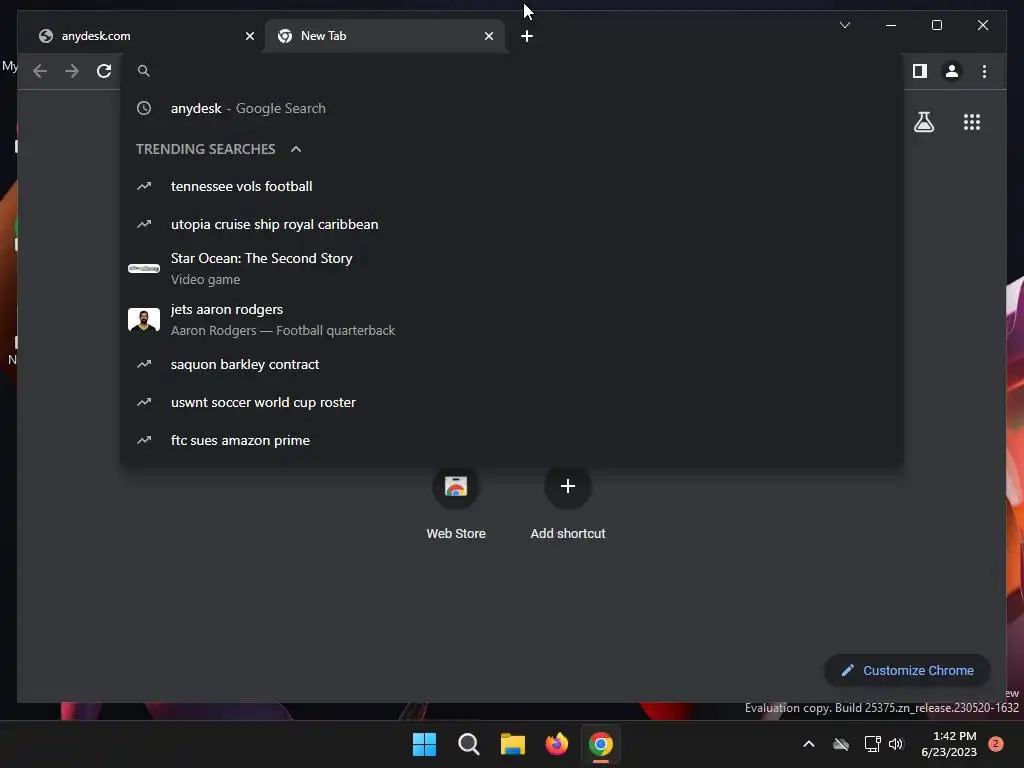Select ftc sues amazon prime suggestion
The image size is (1024, 768).
pos(512,440)
